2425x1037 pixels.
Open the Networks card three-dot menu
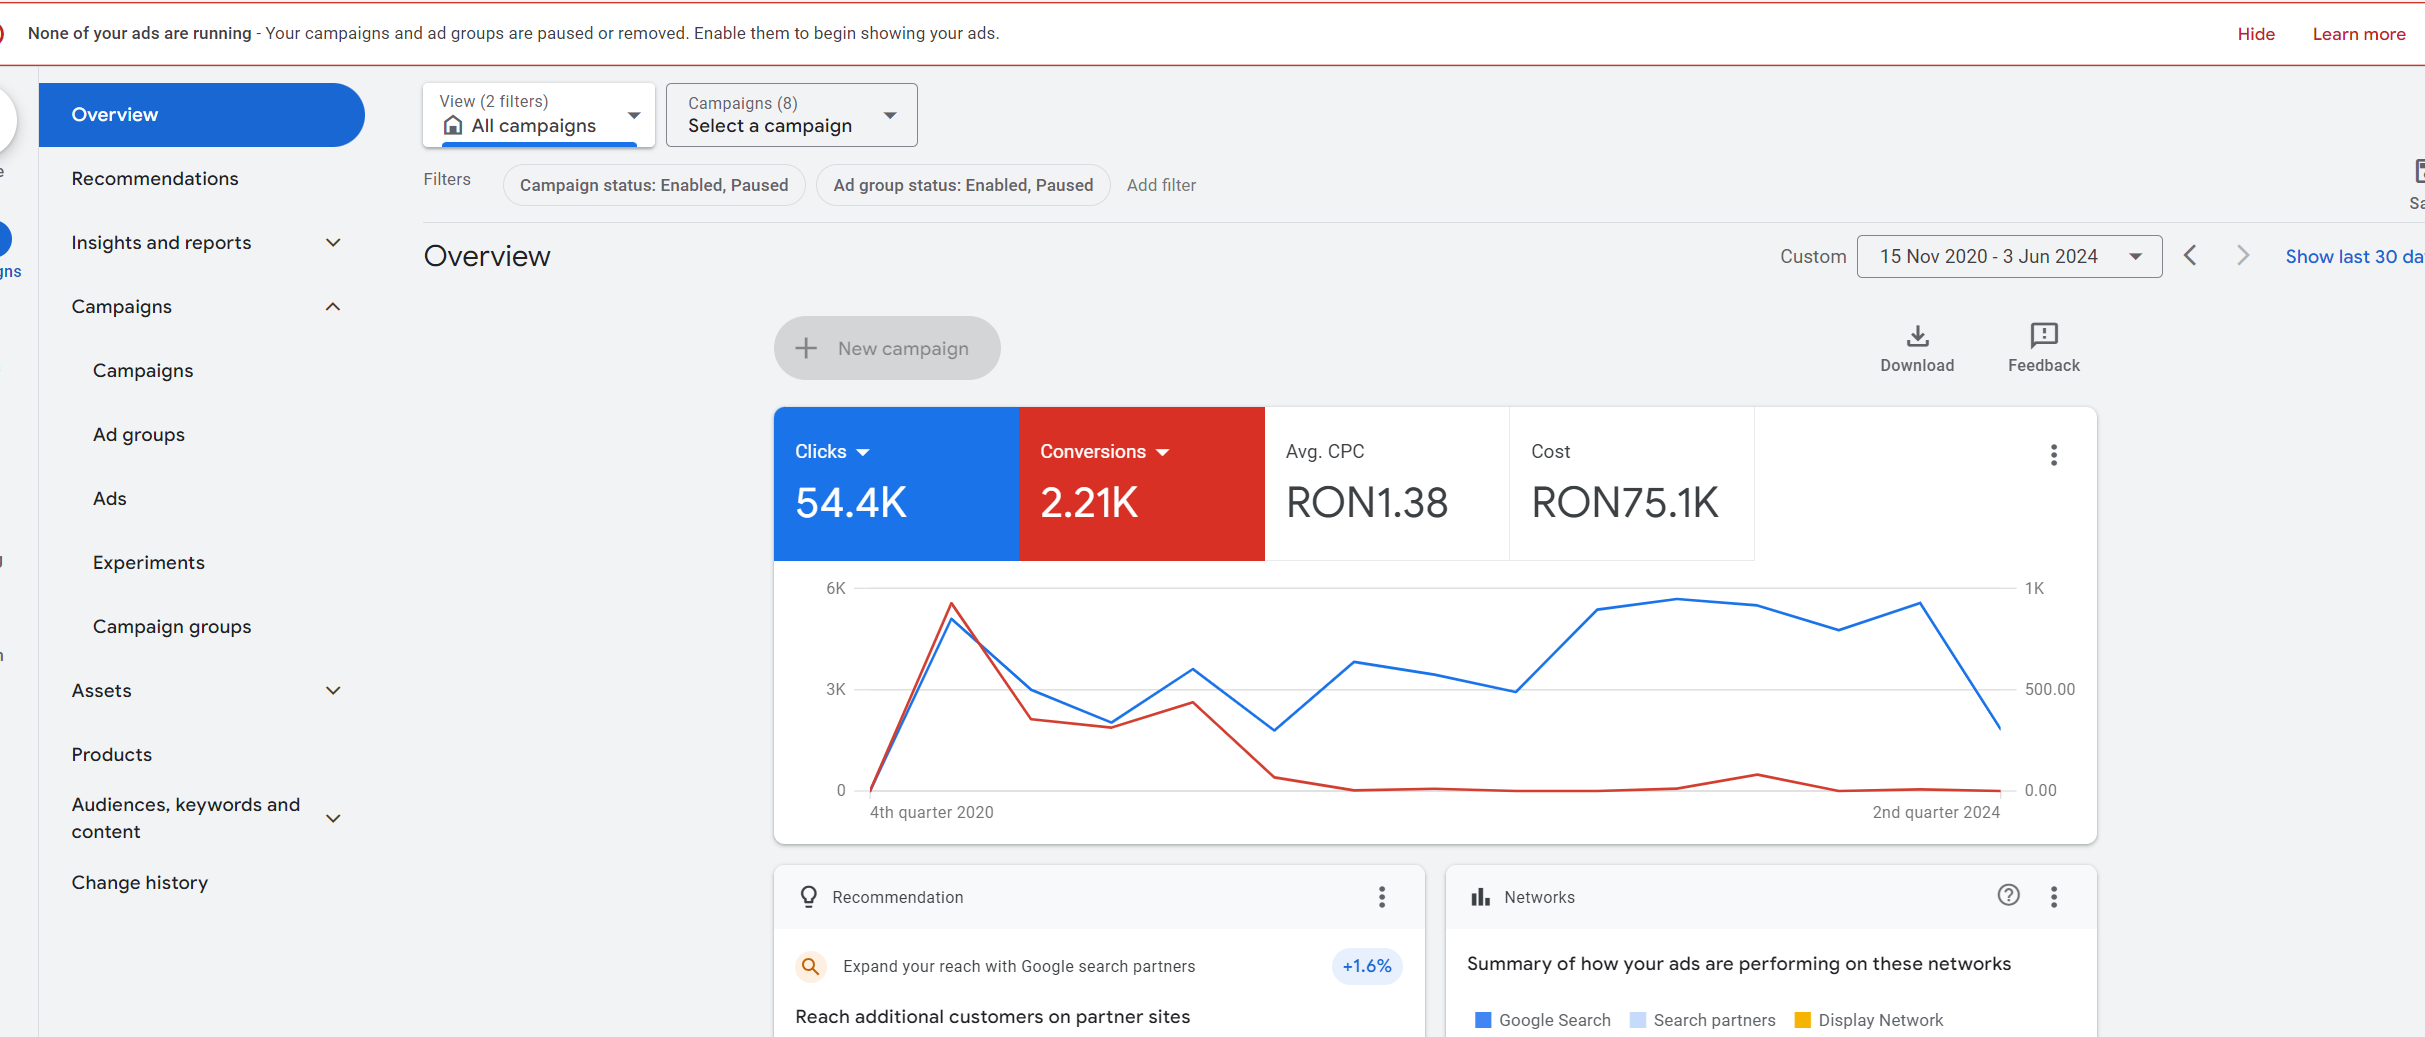2053,897
